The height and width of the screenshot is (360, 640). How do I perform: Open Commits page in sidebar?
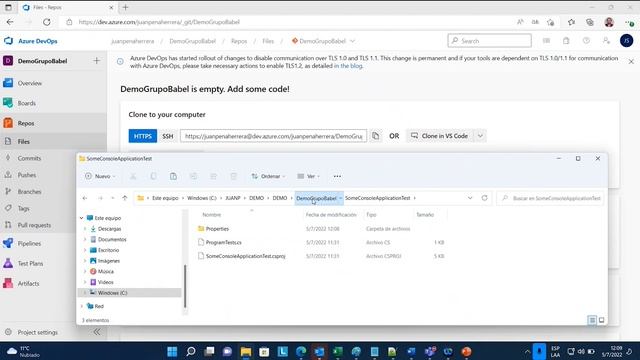pos(29,158)
